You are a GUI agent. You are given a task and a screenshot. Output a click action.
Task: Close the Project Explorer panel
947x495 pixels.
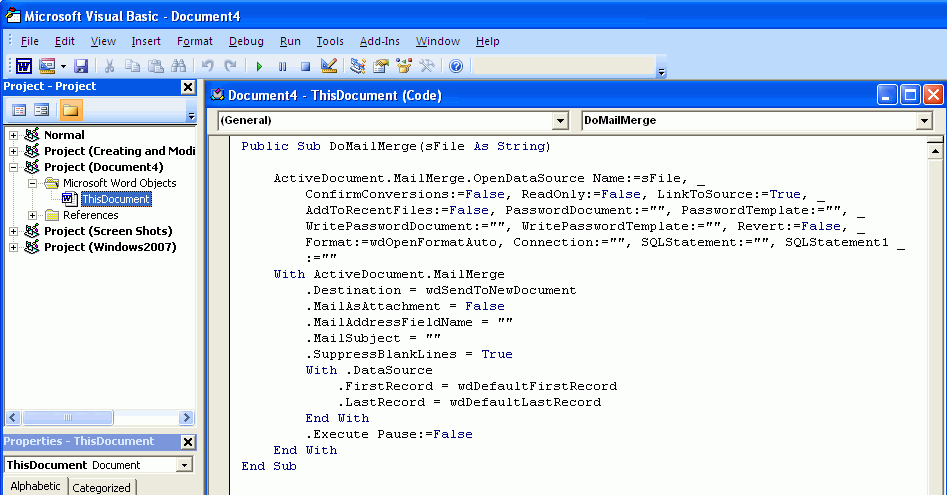187,87
